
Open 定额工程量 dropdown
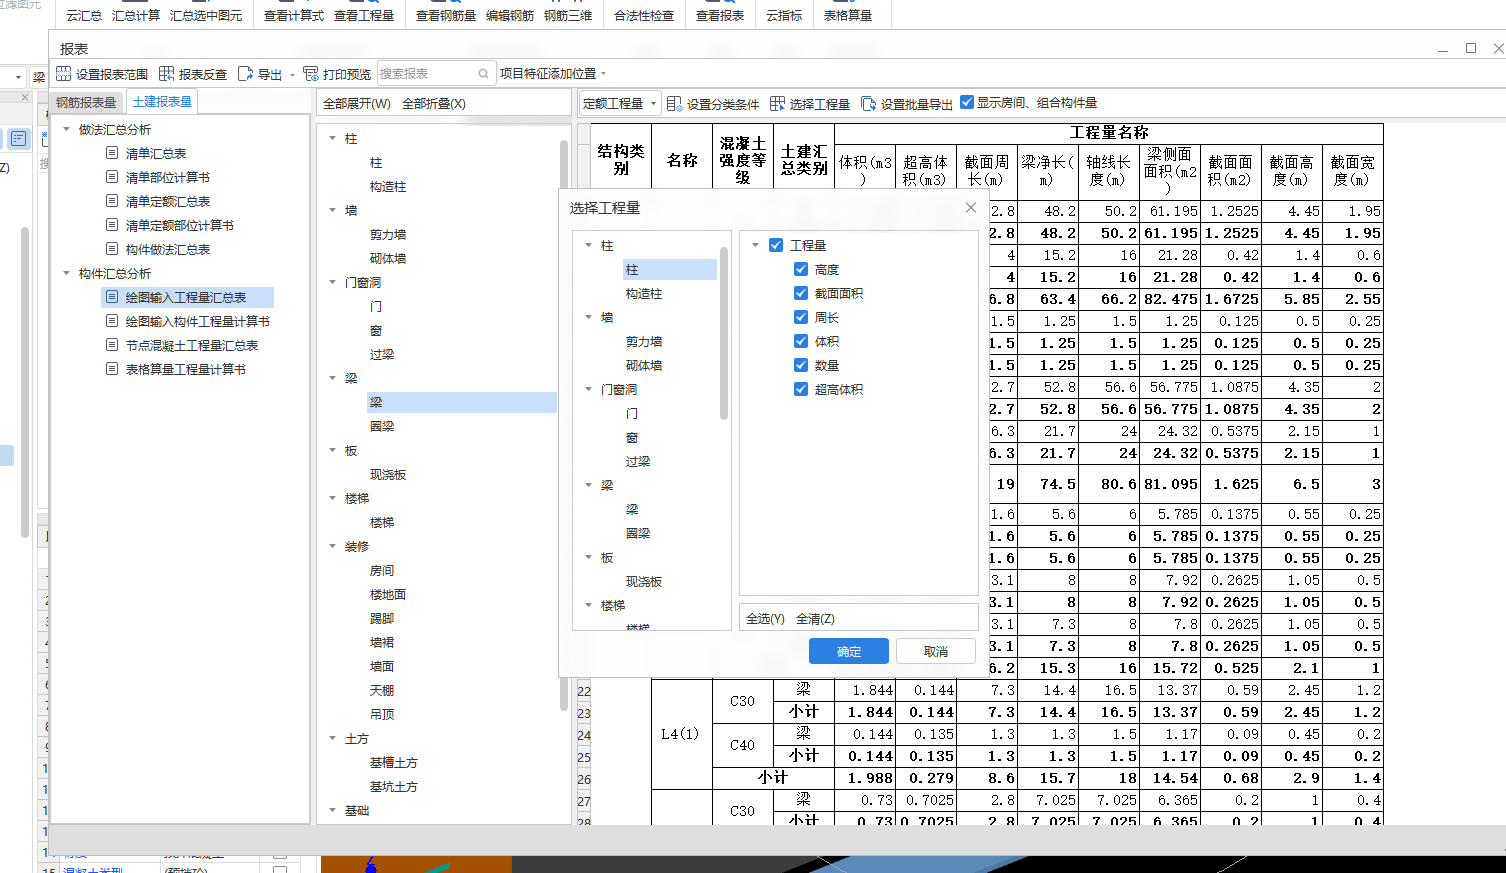[620, 103]
